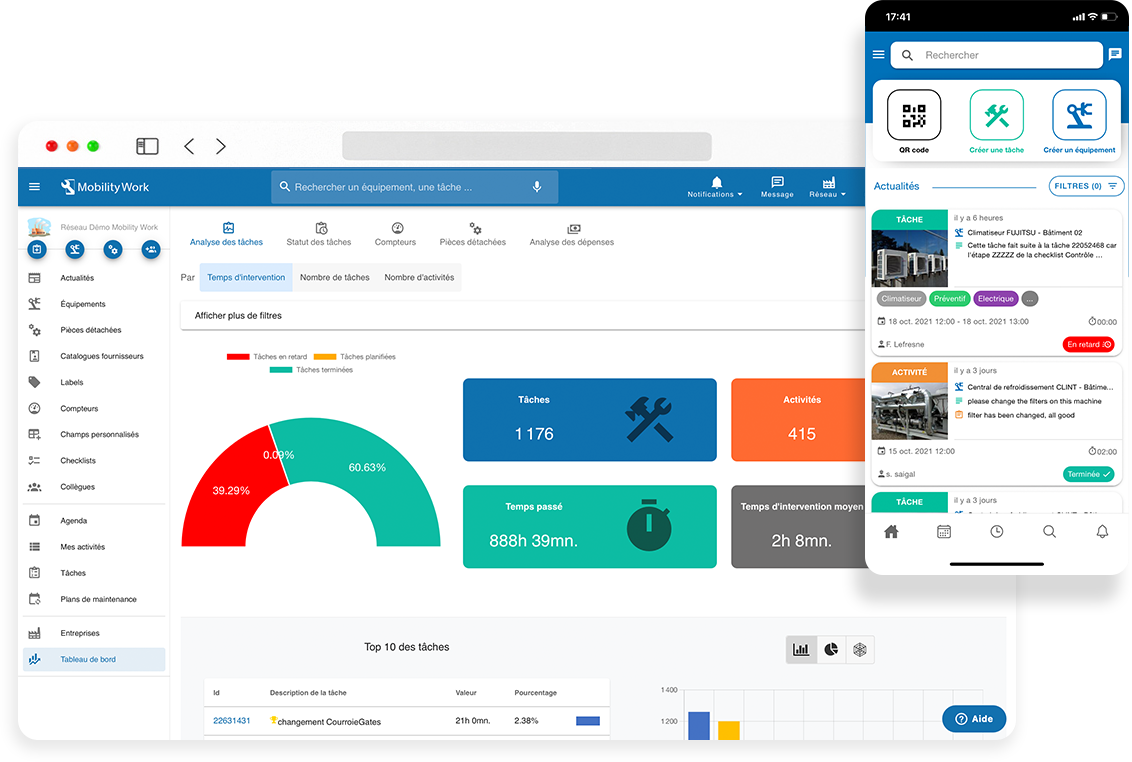Click the Champs personnalisés sidebar icon

pyautogui.click(x=34, y=434)
